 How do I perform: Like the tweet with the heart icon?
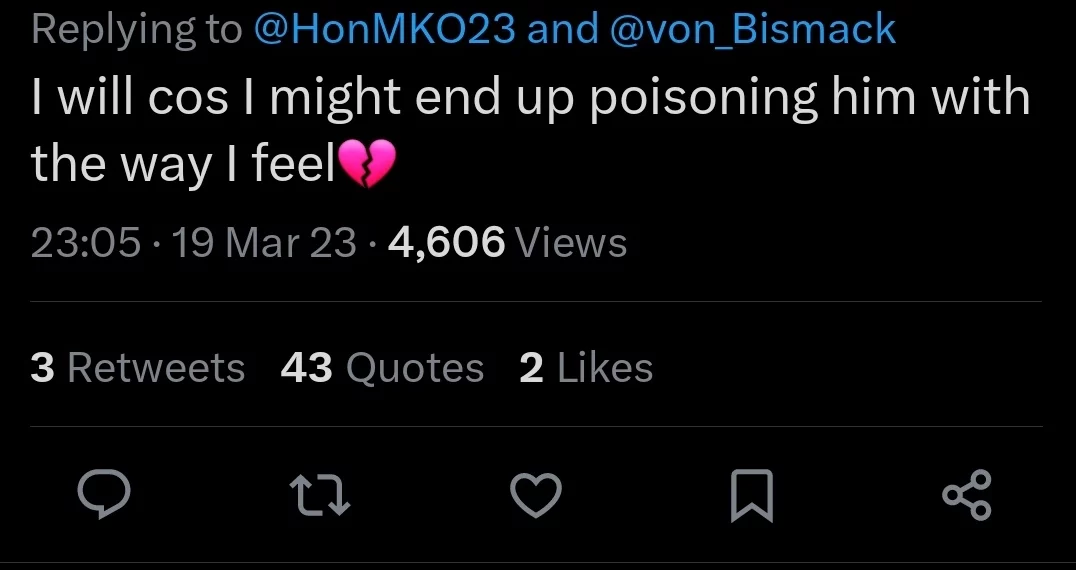click(x=536, y=495)
